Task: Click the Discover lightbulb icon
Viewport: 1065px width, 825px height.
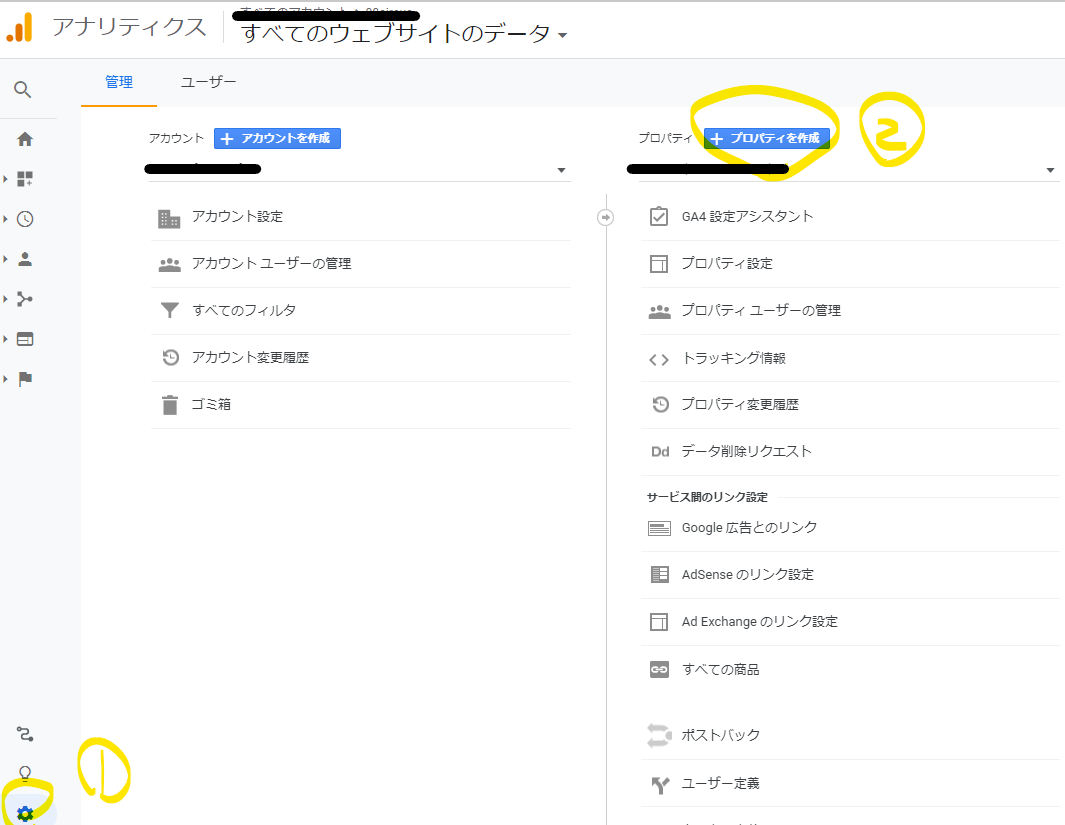Action: point(25,773)
